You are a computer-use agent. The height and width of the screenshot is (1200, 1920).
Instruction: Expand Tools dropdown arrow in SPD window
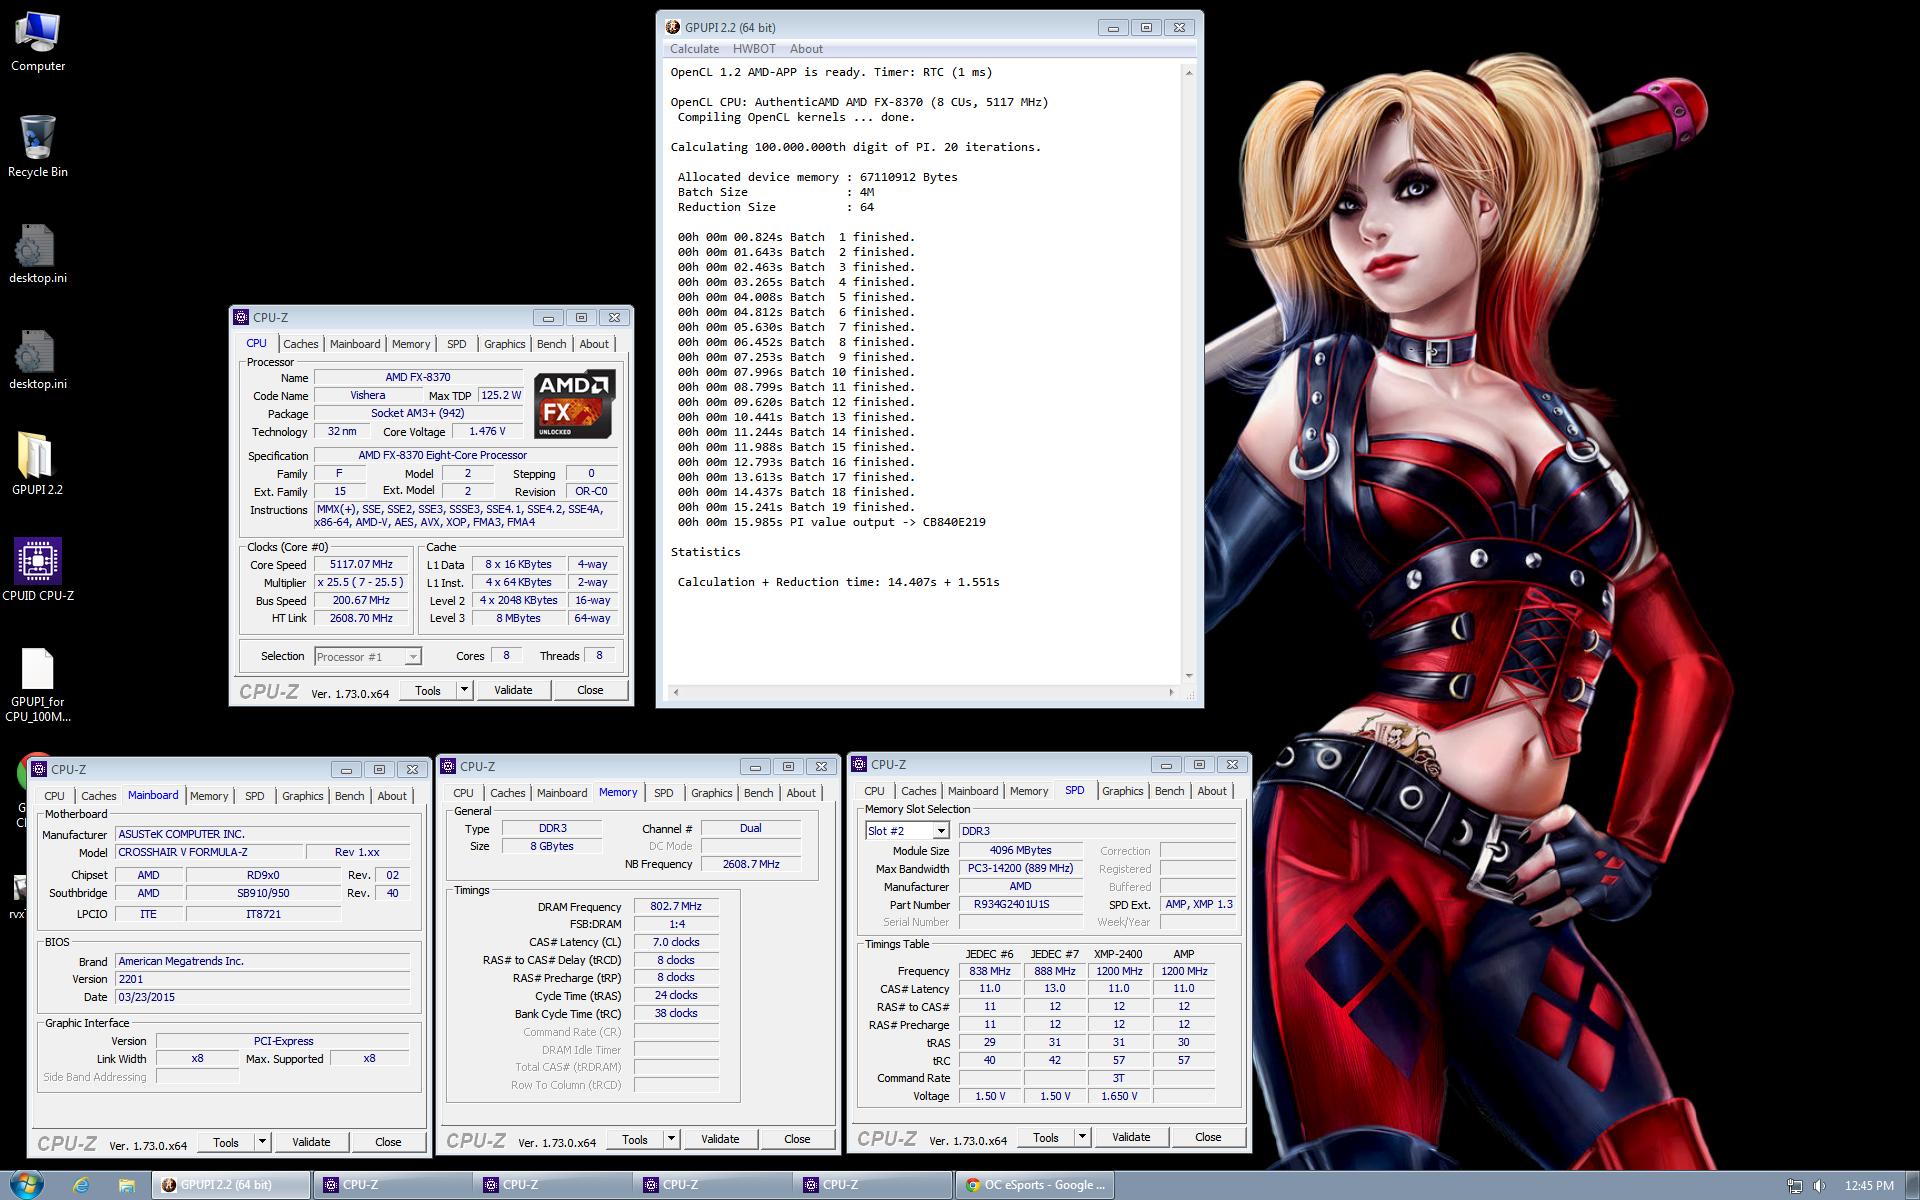pyautogui.click(x=1082, y=1137)
